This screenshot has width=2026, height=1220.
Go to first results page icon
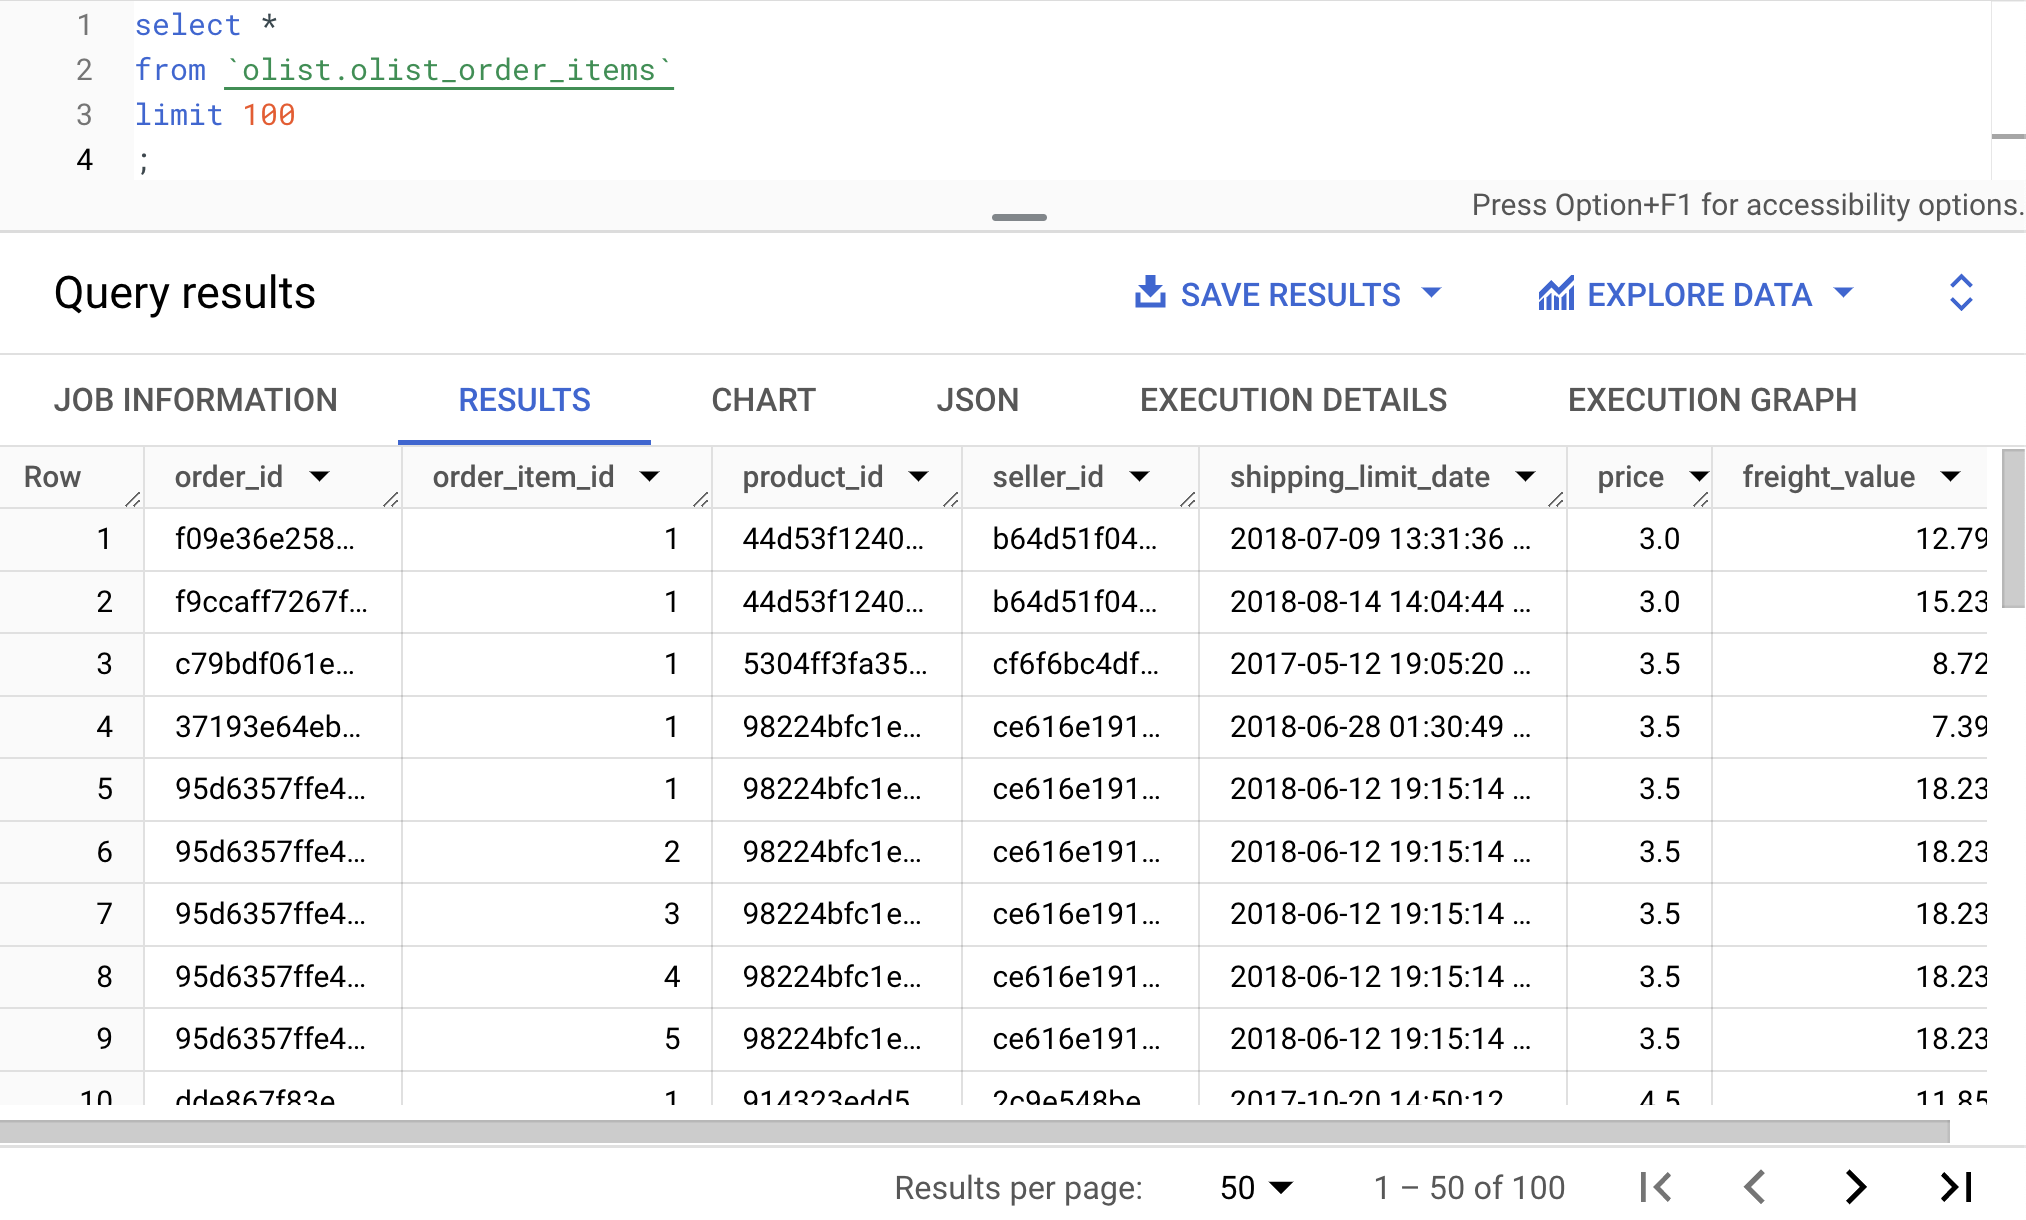1656,1187
